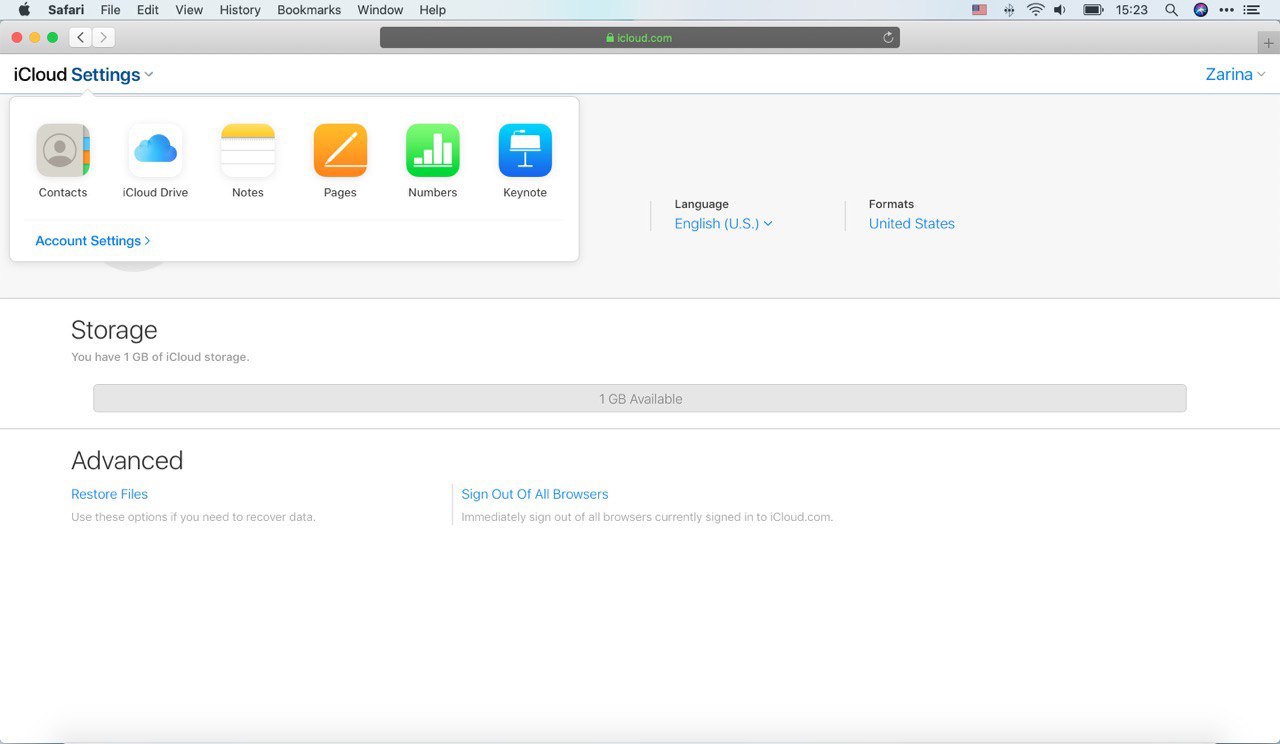Screen dimensions: 1280x744
Task: Show Wi-Fi status menu
Action: [x=1035, y=10]
